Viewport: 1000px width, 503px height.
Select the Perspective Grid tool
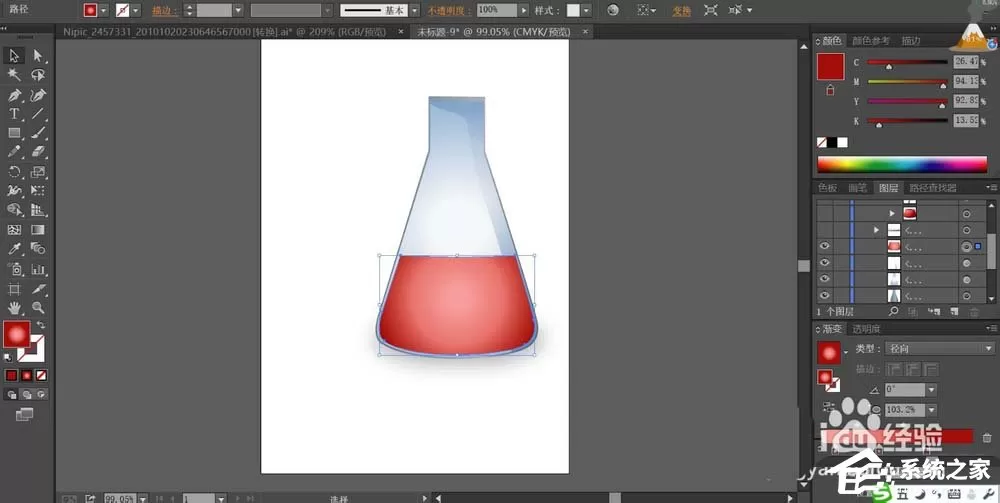pyautogui.click(x=38, y=210)
